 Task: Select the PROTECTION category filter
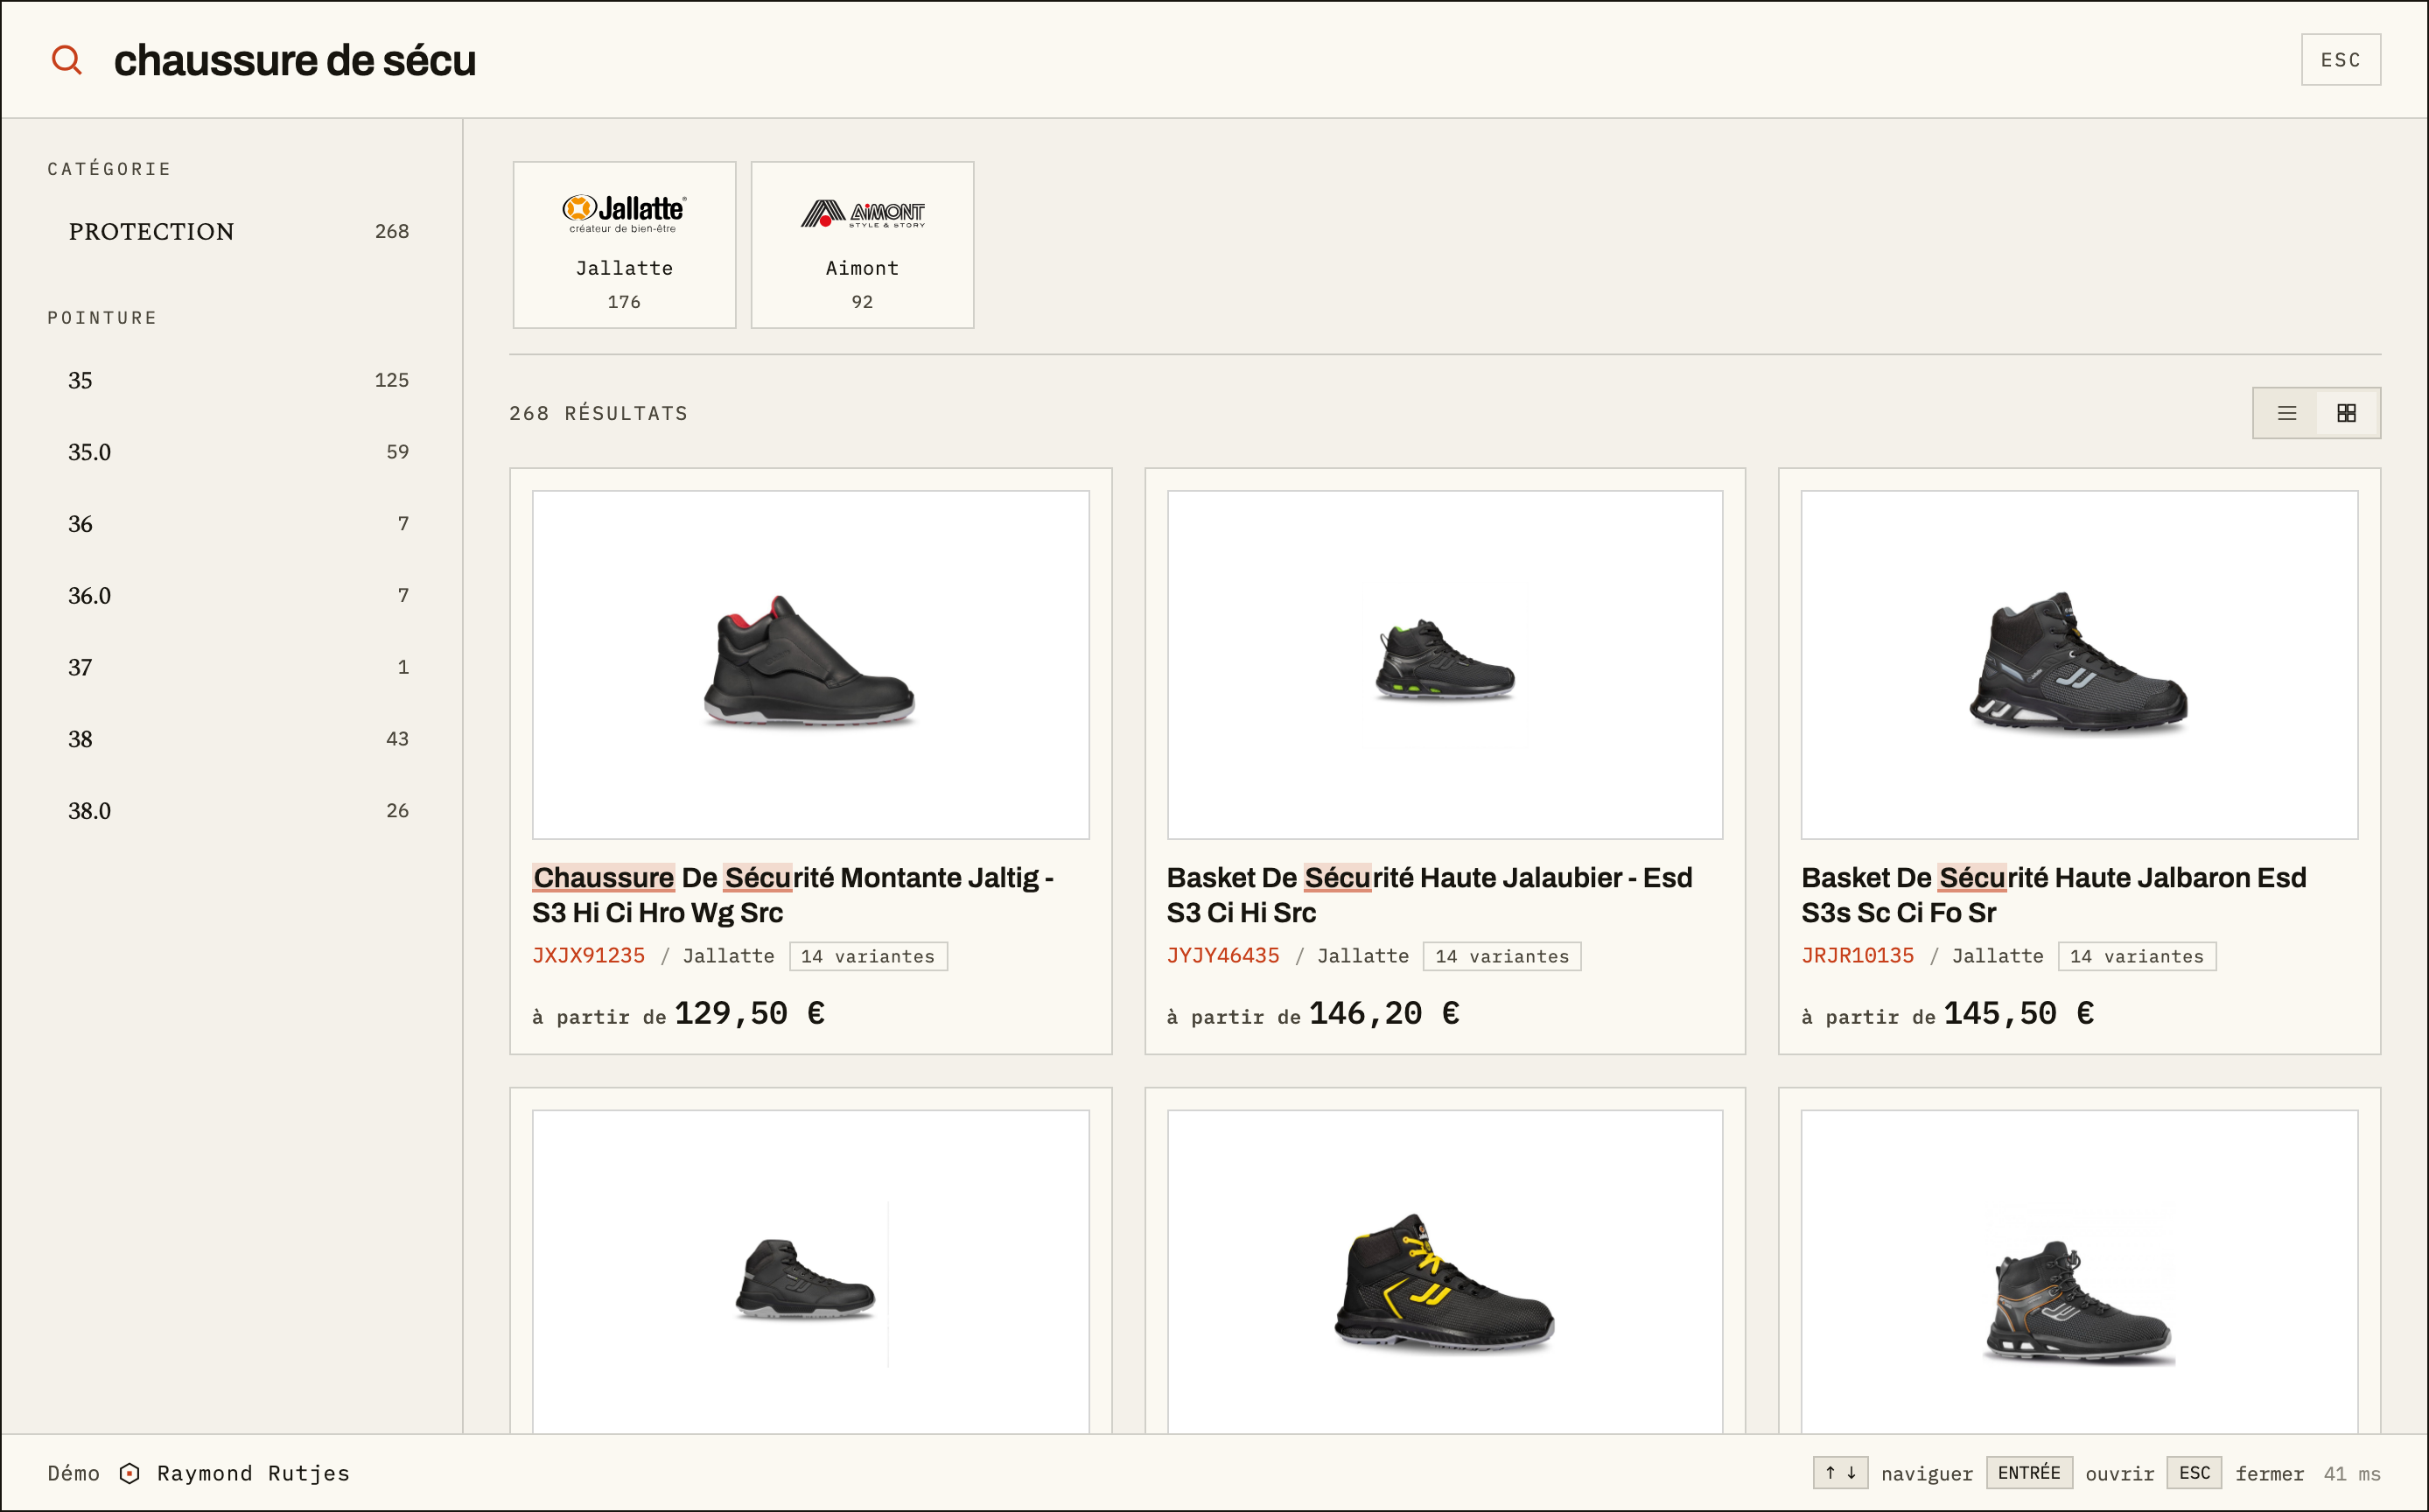tap(238, 231)
